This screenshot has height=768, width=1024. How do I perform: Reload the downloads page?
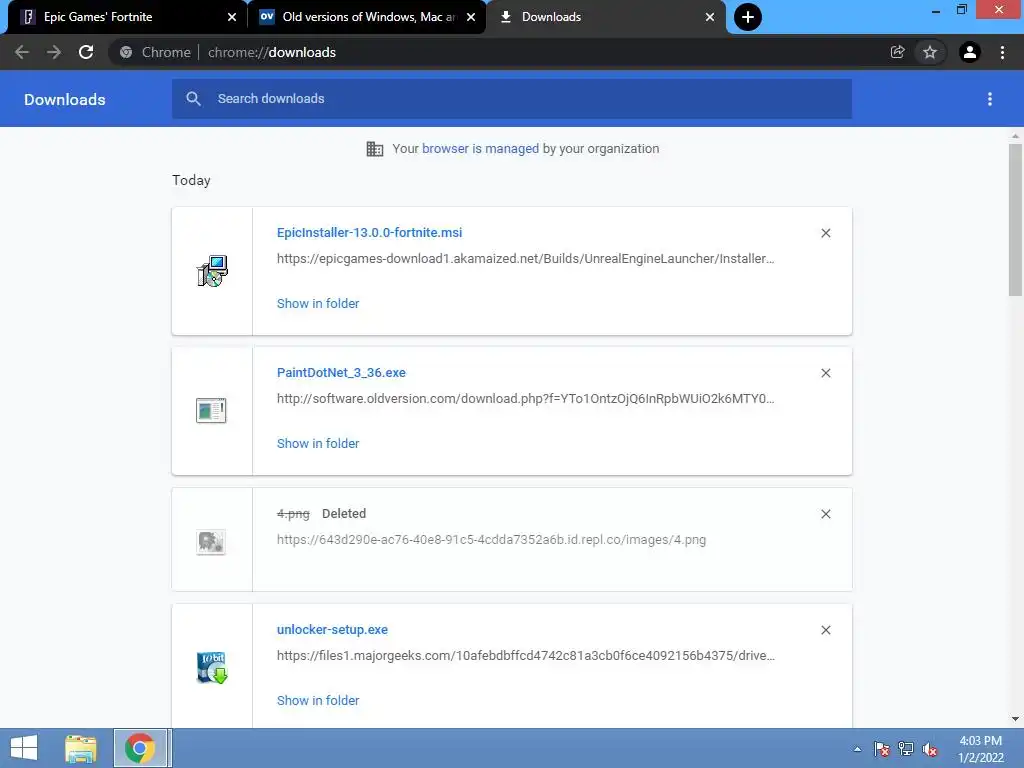[86, 52]
